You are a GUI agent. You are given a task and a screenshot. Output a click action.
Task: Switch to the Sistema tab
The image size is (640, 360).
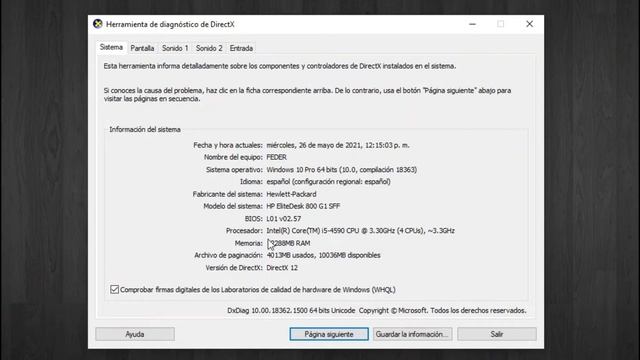111,47
